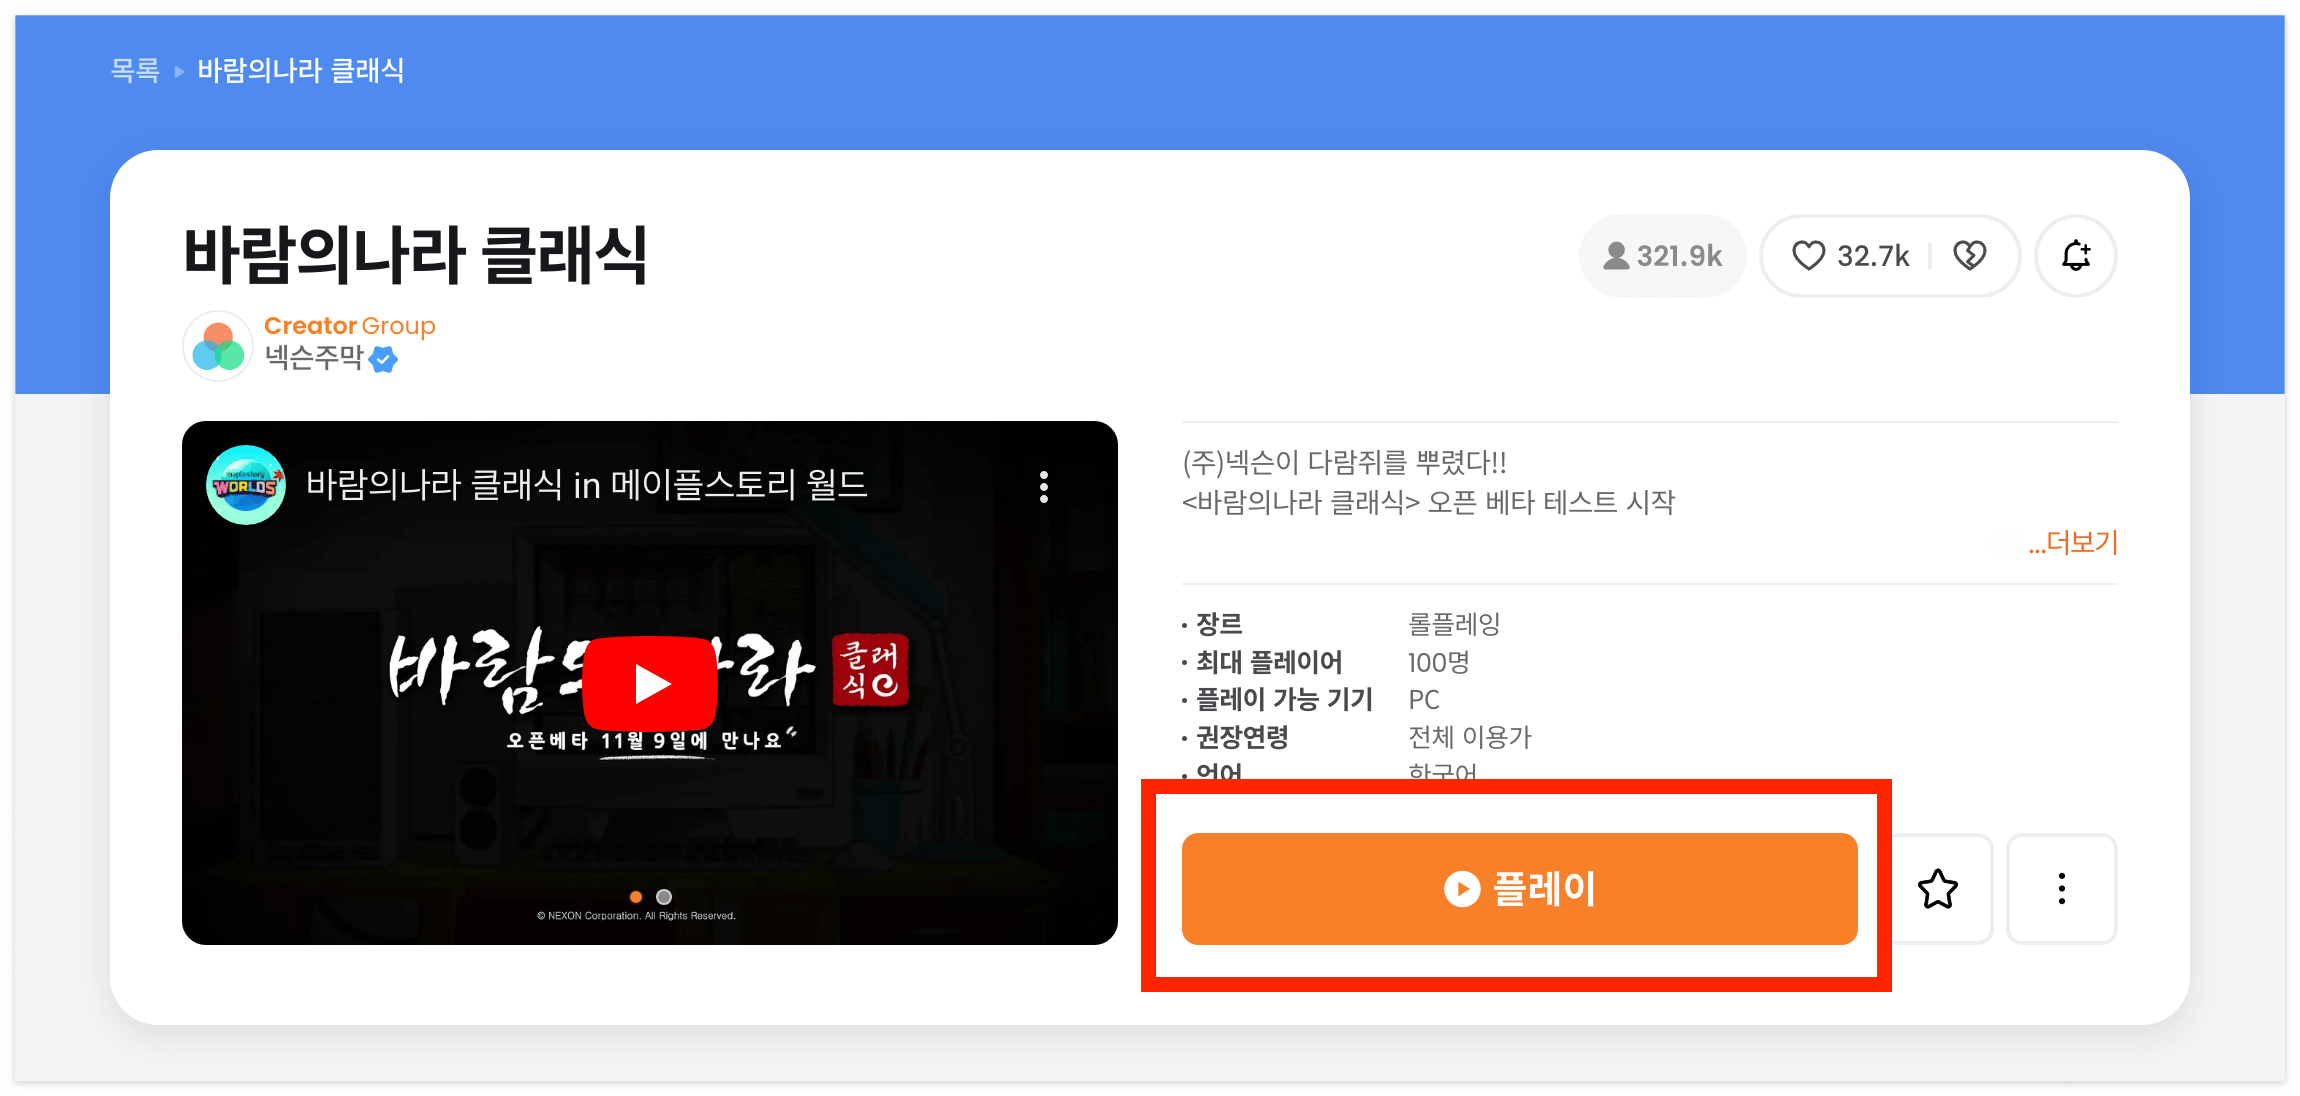This screenshot has width=2300, height=1096.
Task: Select the second gray carousel dot
Action: tap(664, 897)
